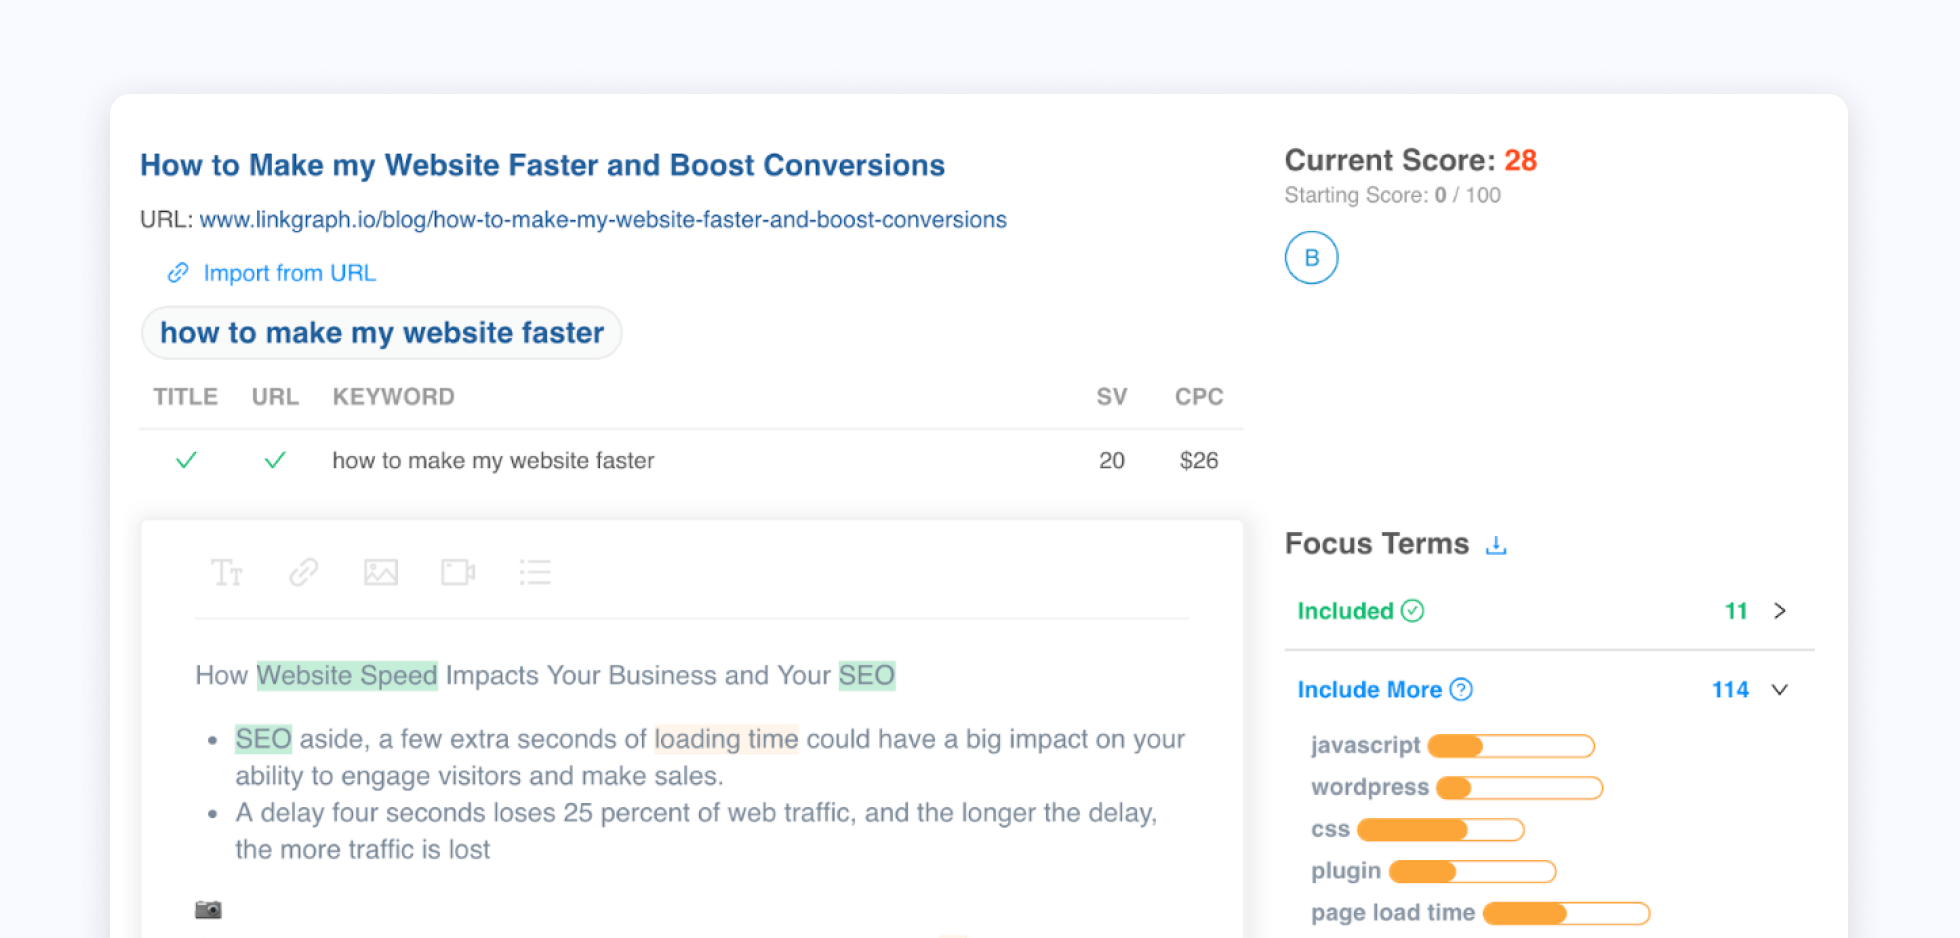Click the TITLE checkmark for the keyword
The height and width of the screenshot is (938, 1960).
[186, 460]
